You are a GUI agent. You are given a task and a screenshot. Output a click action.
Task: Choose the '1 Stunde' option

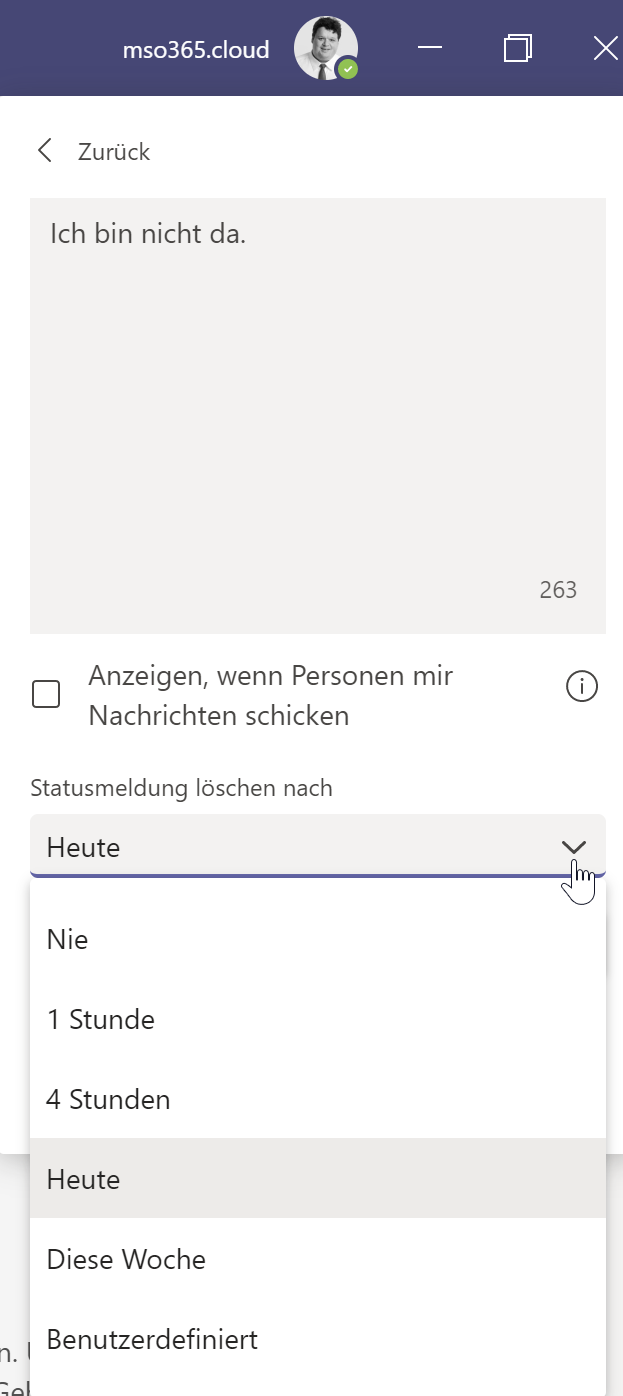100,1020
